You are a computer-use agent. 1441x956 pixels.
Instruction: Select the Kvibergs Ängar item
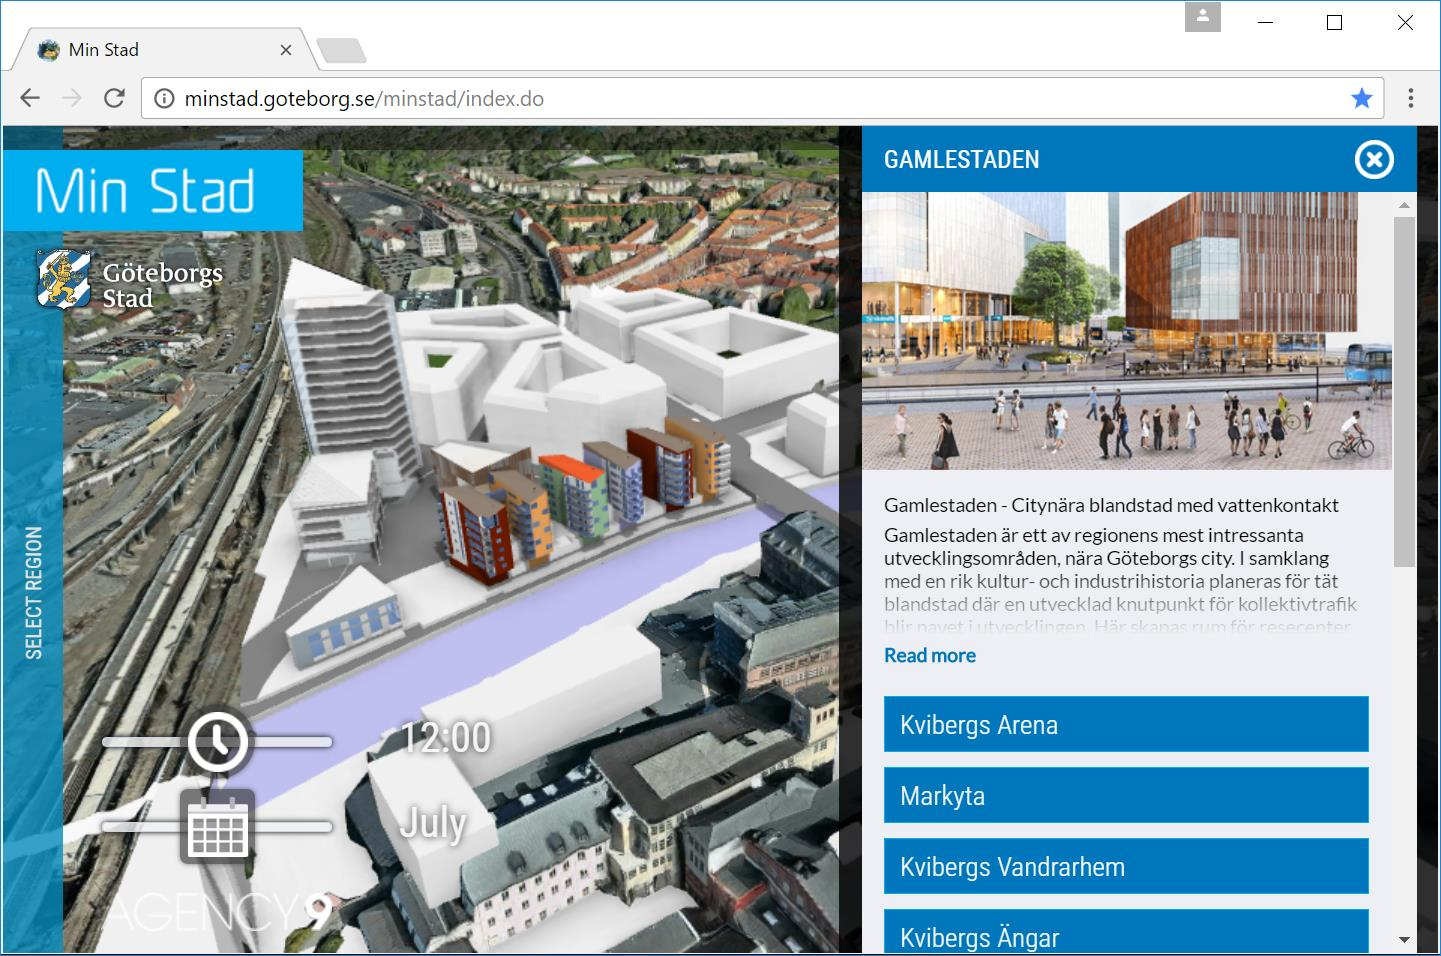(1126, 932)
